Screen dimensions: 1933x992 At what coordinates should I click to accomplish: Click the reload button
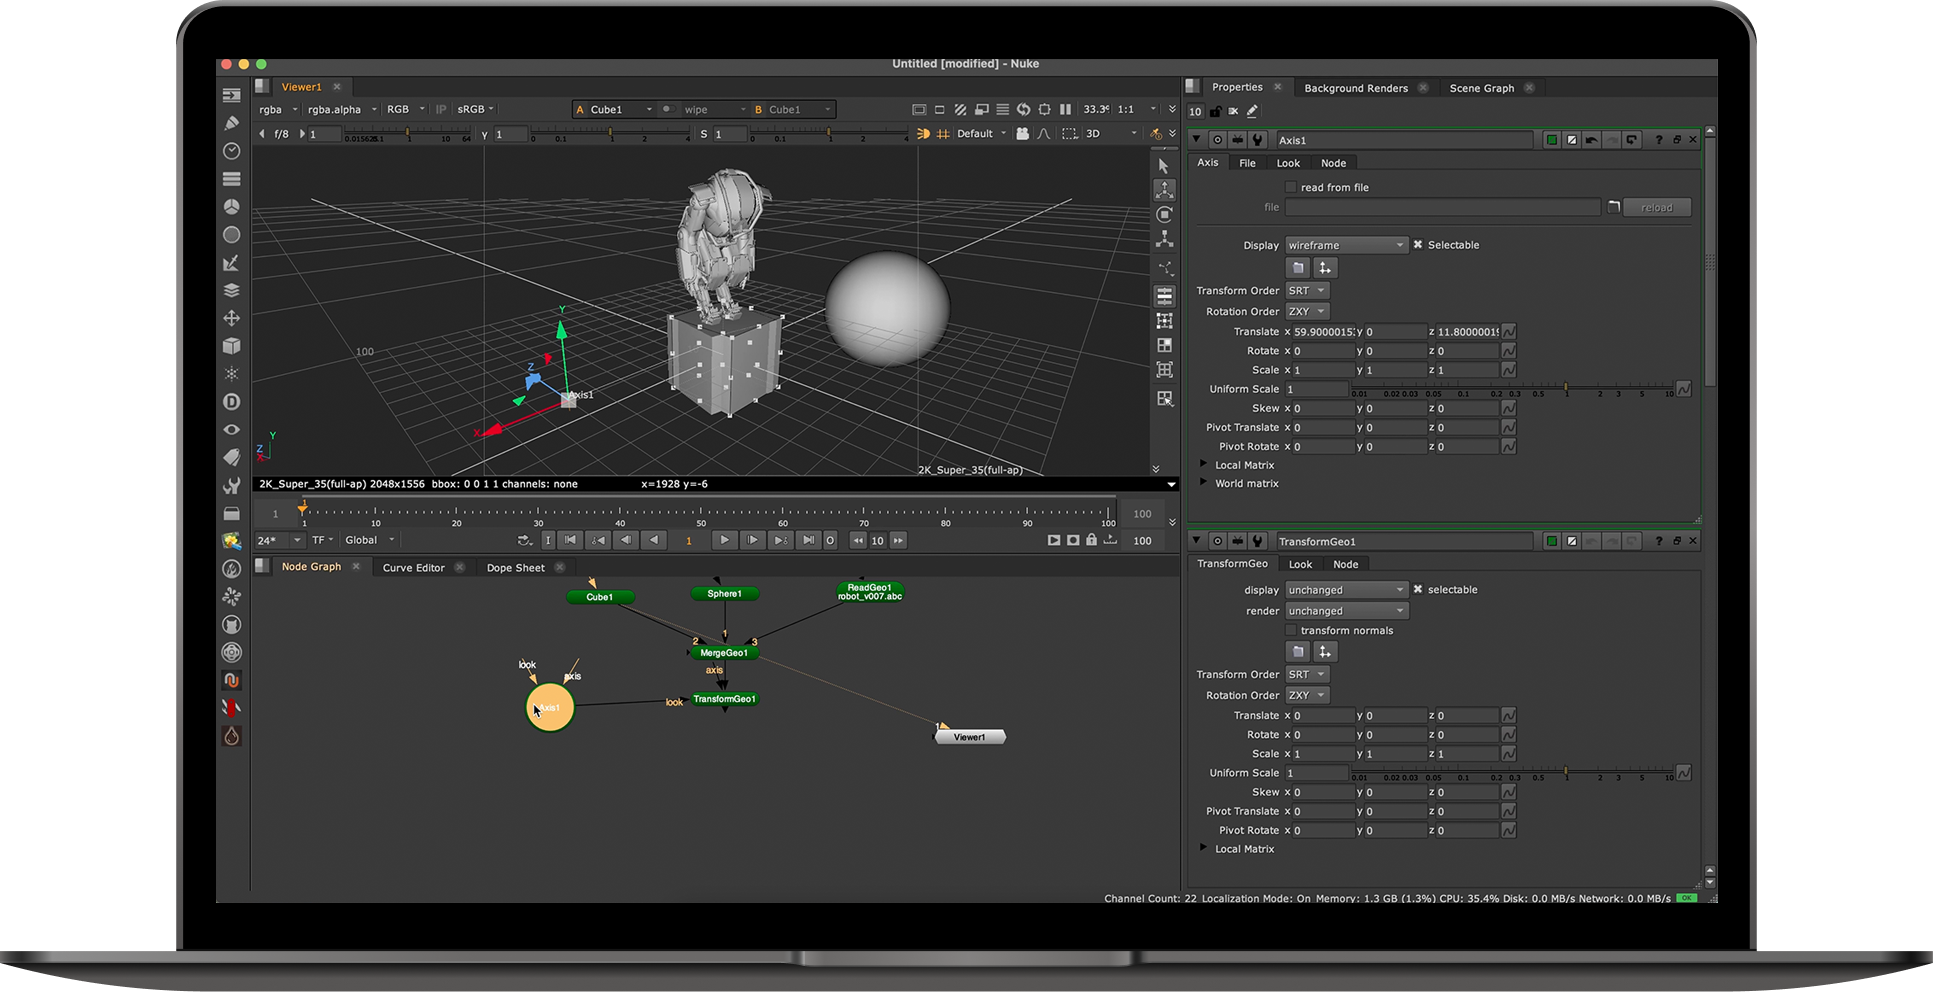[x=1656, y=208]
